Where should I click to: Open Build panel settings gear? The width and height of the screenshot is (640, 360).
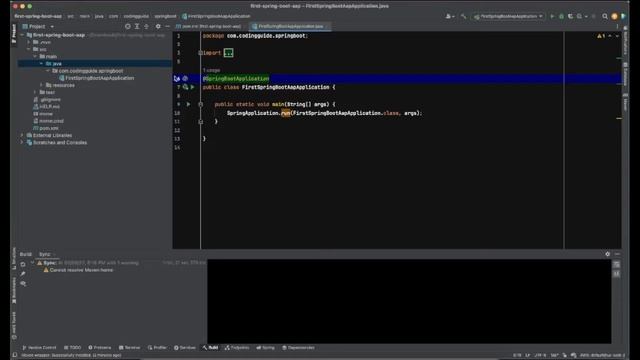click(x=607, y=254)
